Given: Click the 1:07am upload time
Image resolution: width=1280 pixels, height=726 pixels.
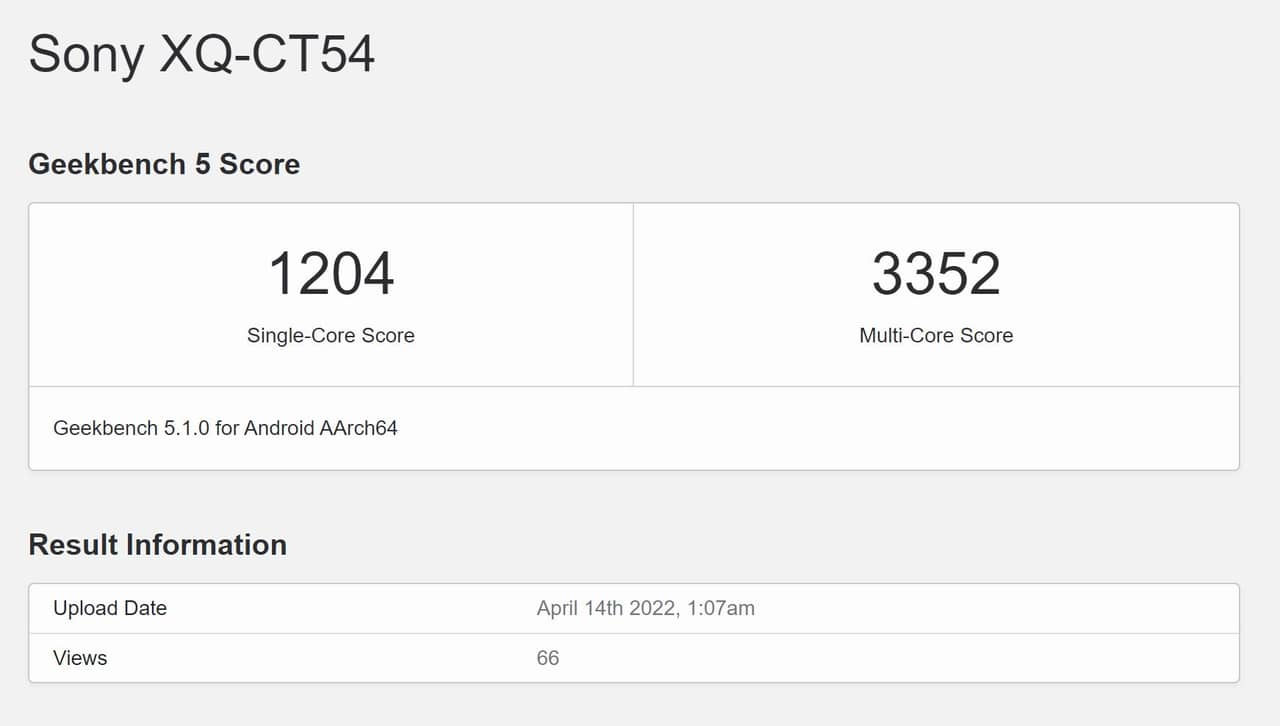Looking at the screenshot, I should (x=721, y=608).
